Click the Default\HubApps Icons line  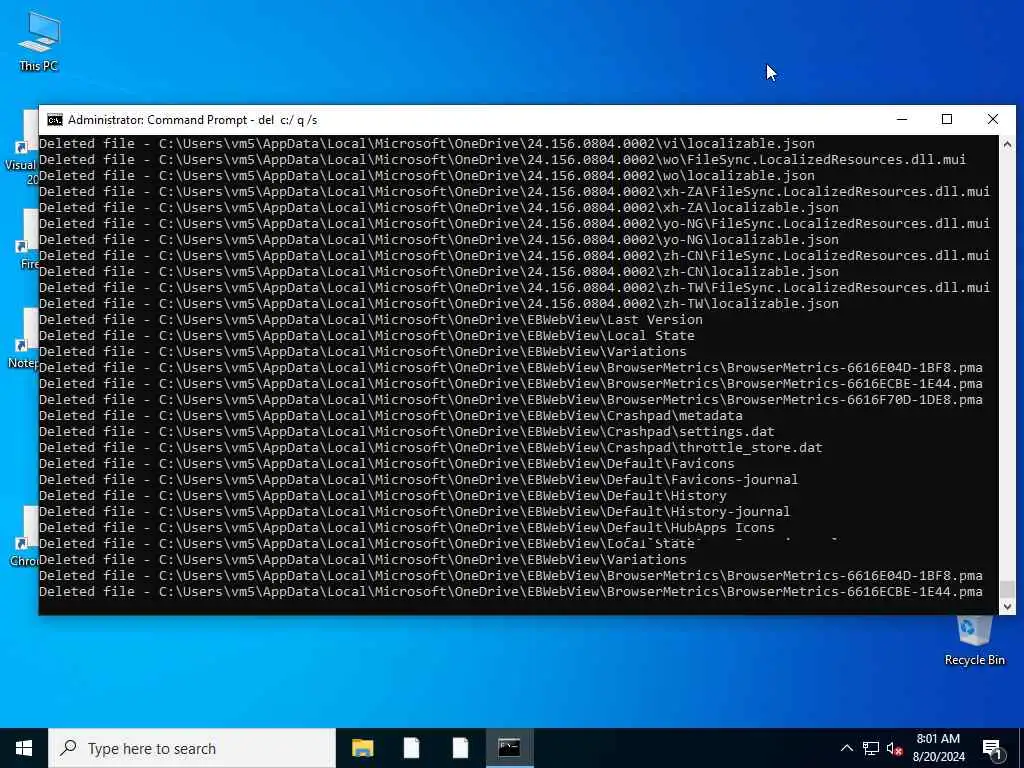407,528
